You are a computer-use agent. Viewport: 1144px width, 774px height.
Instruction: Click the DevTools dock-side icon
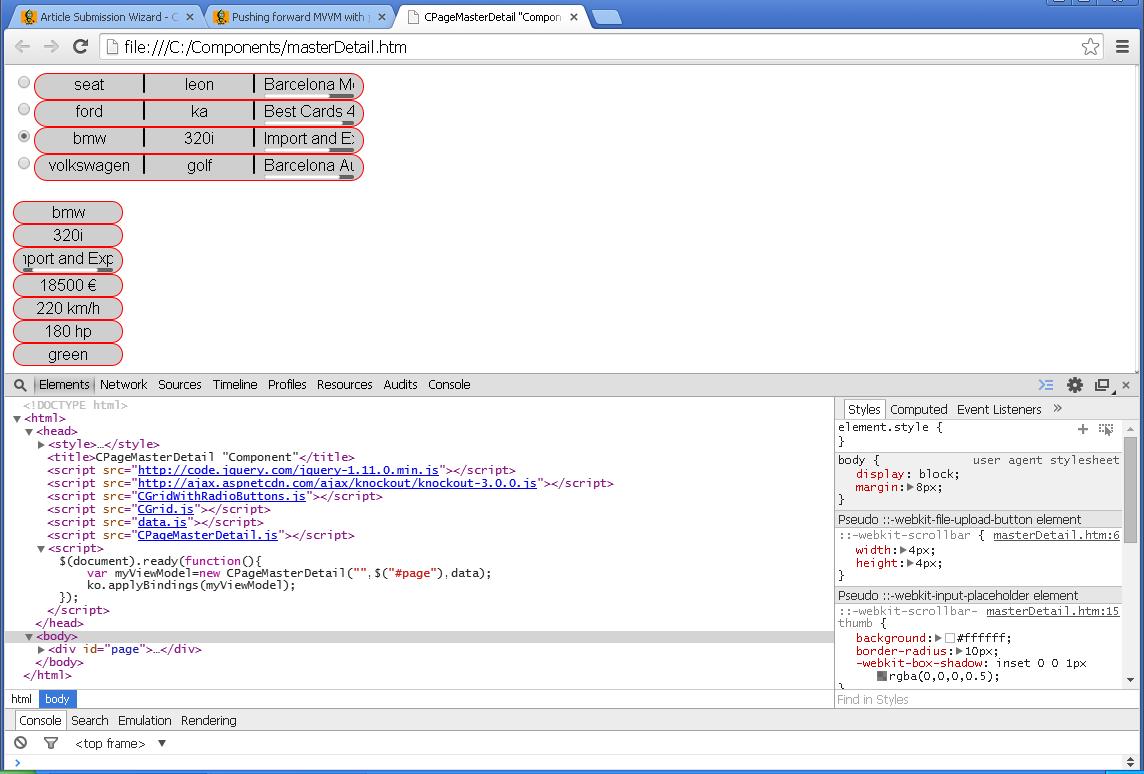1102,385
